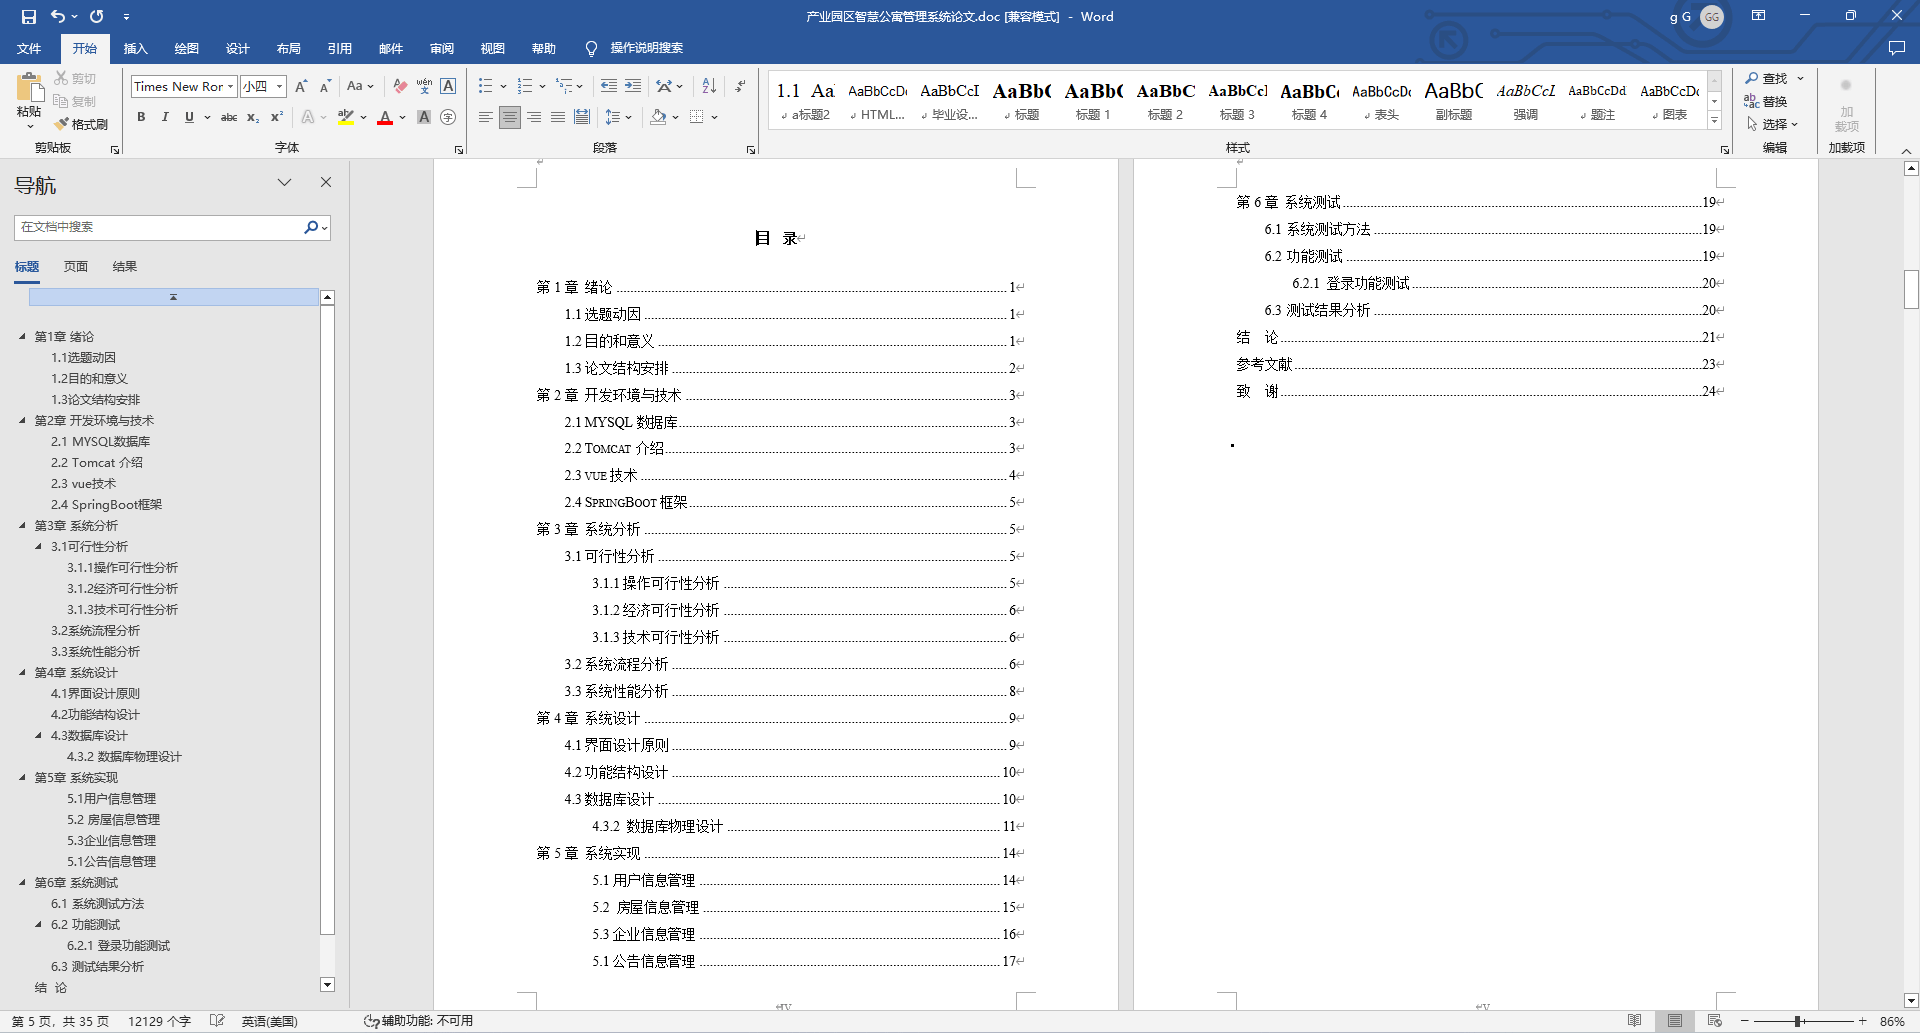1920x1033 pixels.
Task: Toggle Italic formatting
Action: (x=165, y=117)
